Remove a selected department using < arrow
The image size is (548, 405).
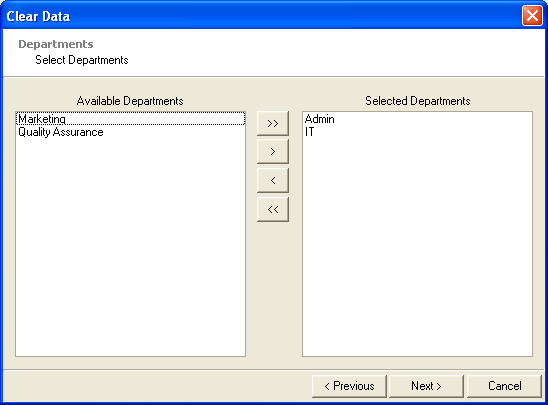point(273,180)
